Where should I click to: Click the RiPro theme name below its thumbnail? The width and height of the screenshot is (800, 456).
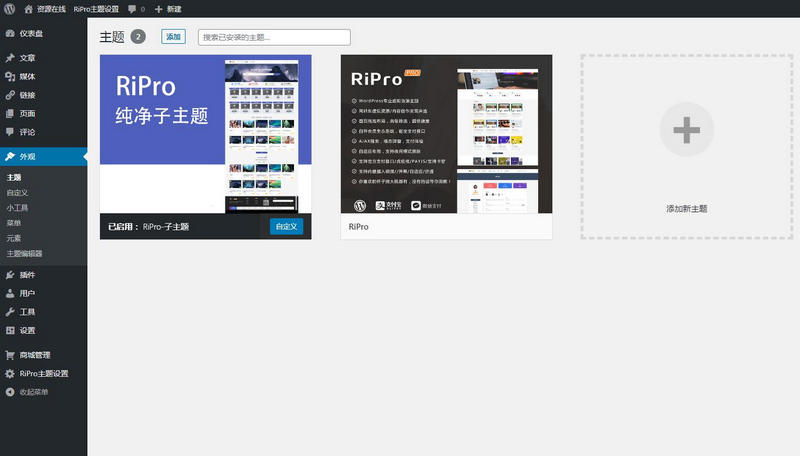(358, 226)
